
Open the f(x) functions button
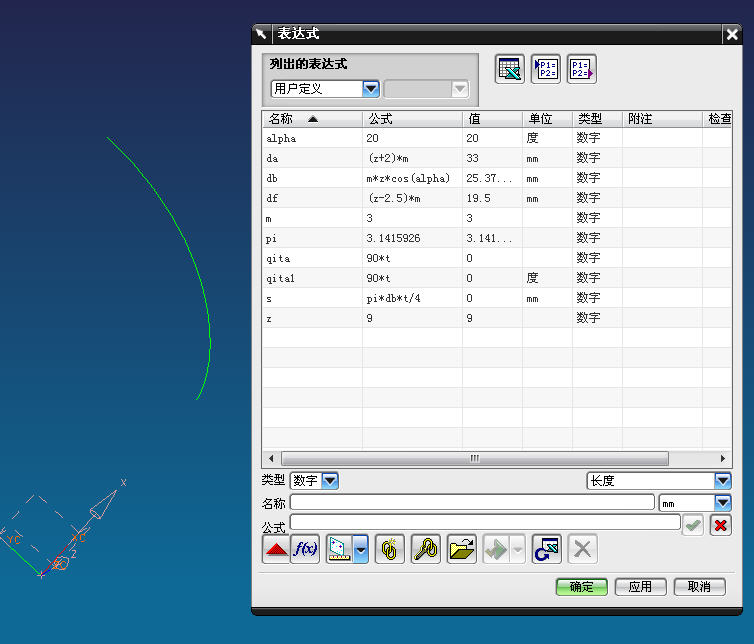(305, 549)
